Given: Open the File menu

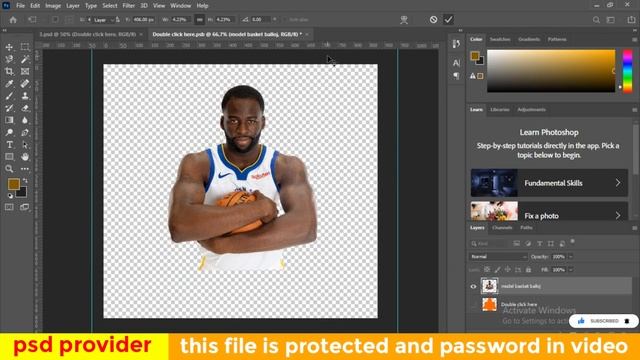Looking at the screenshot, I should click(x=20, y=6).
